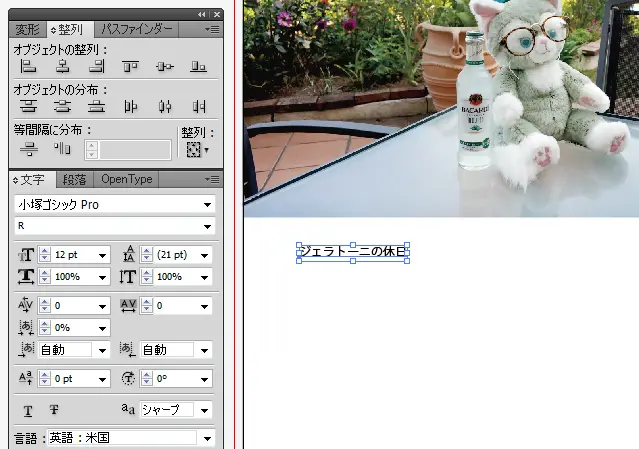Click horizontal align center icon
639x449 pixels.
tap(62, 67)
